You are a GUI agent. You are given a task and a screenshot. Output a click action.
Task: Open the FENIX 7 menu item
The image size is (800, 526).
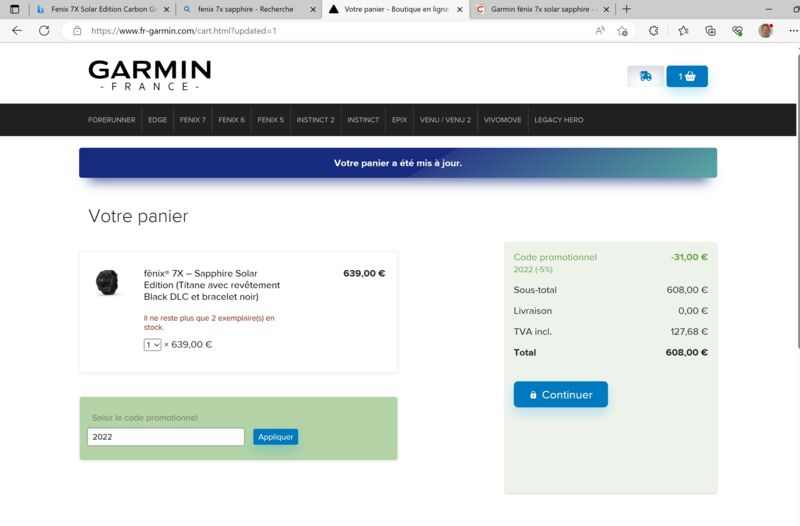coord(193,120)
